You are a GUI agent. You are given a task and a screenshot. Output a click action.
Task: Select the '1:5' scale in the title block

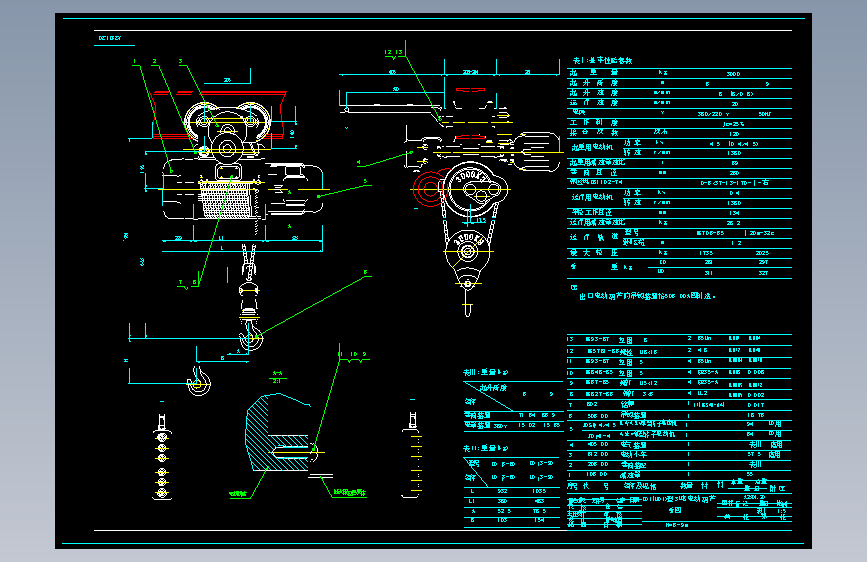781,512
